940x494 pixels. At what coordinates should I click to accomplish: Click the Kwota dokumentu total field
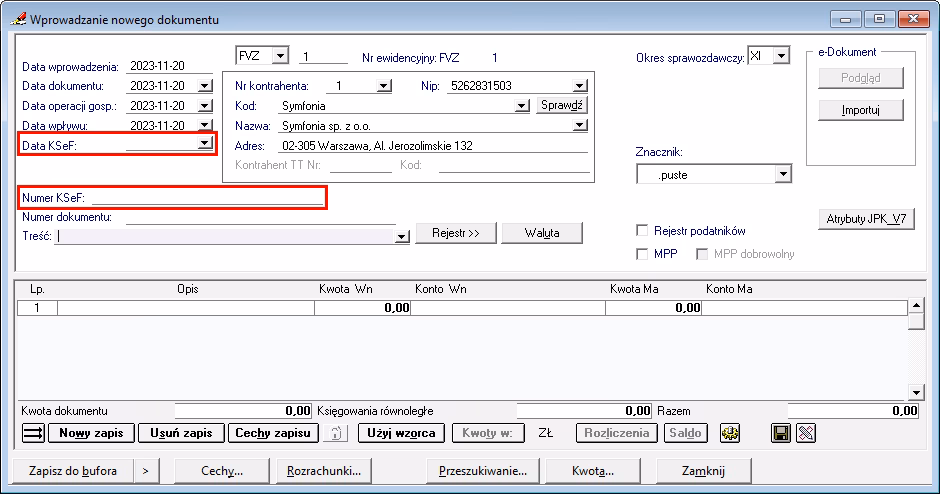(x=243, y=411)
